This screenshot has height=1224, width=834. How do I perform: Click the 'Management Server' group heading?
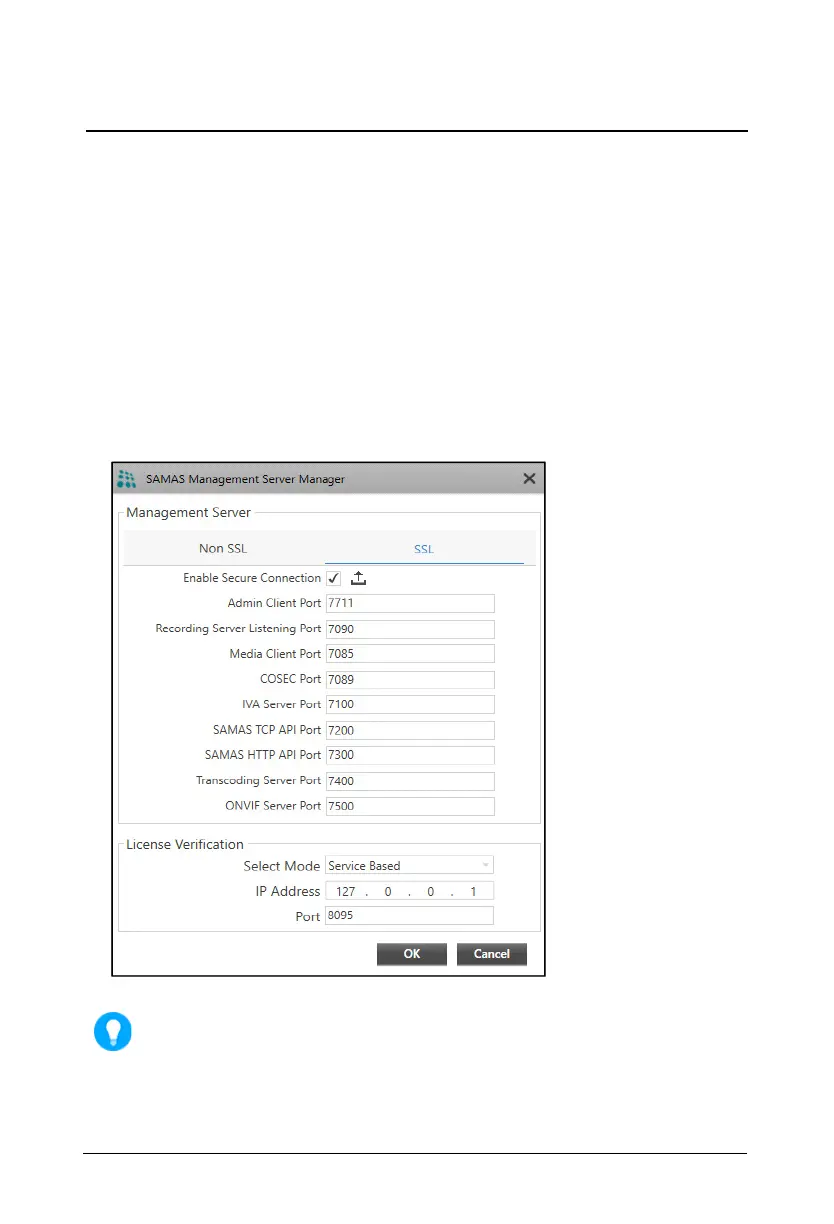(188, 513)
